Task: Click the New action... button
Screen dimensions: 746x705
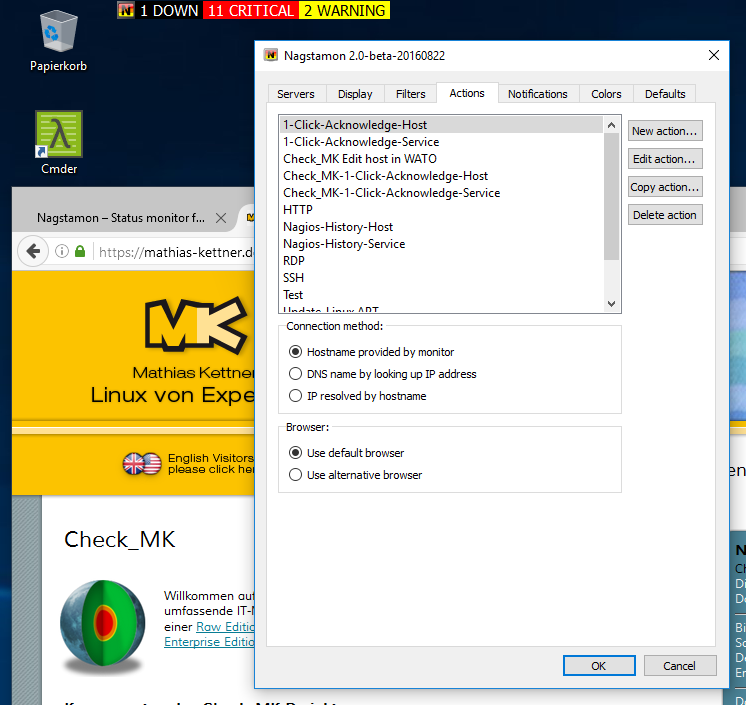Action: [x=665, y=131]
